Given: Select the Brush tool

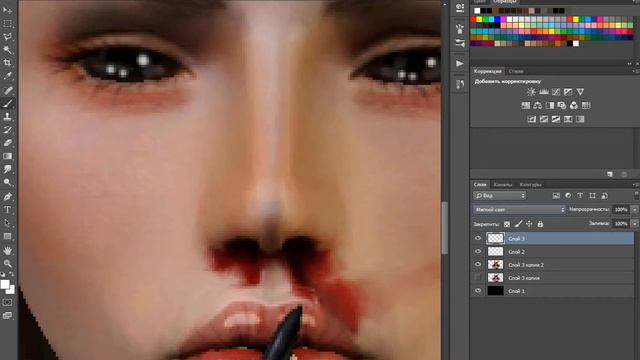Looking at the screenshot, I should coord(7,103).
